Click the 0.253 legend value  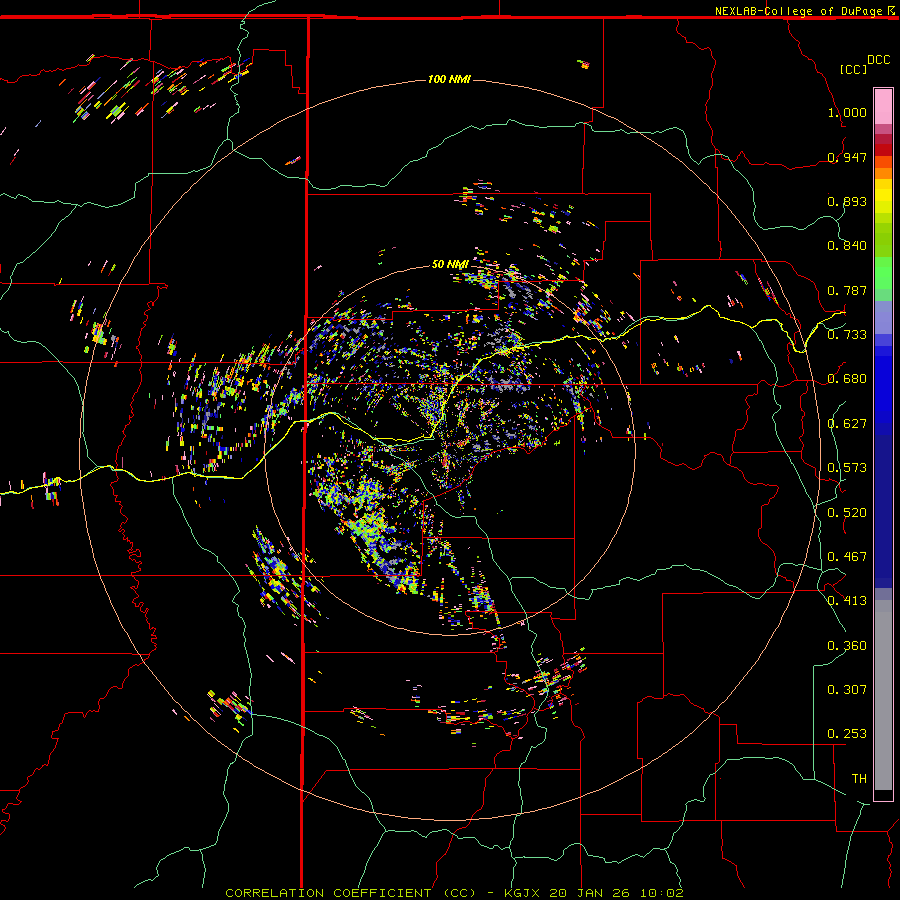(847, 734)
